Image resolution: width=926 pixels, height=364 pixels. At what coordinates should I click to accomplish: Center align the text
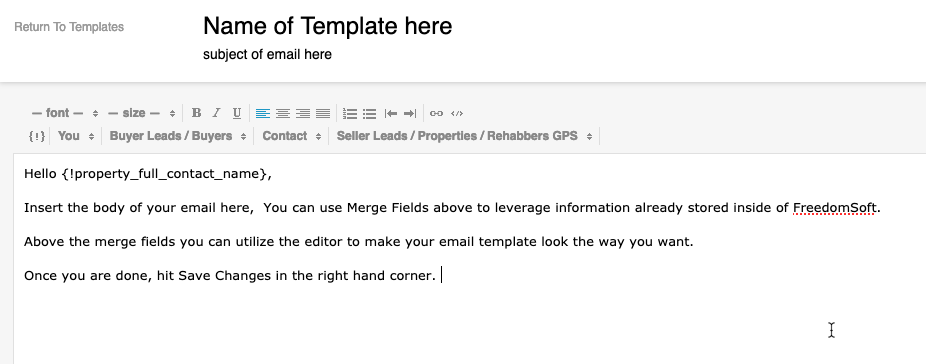click(283, 113)
